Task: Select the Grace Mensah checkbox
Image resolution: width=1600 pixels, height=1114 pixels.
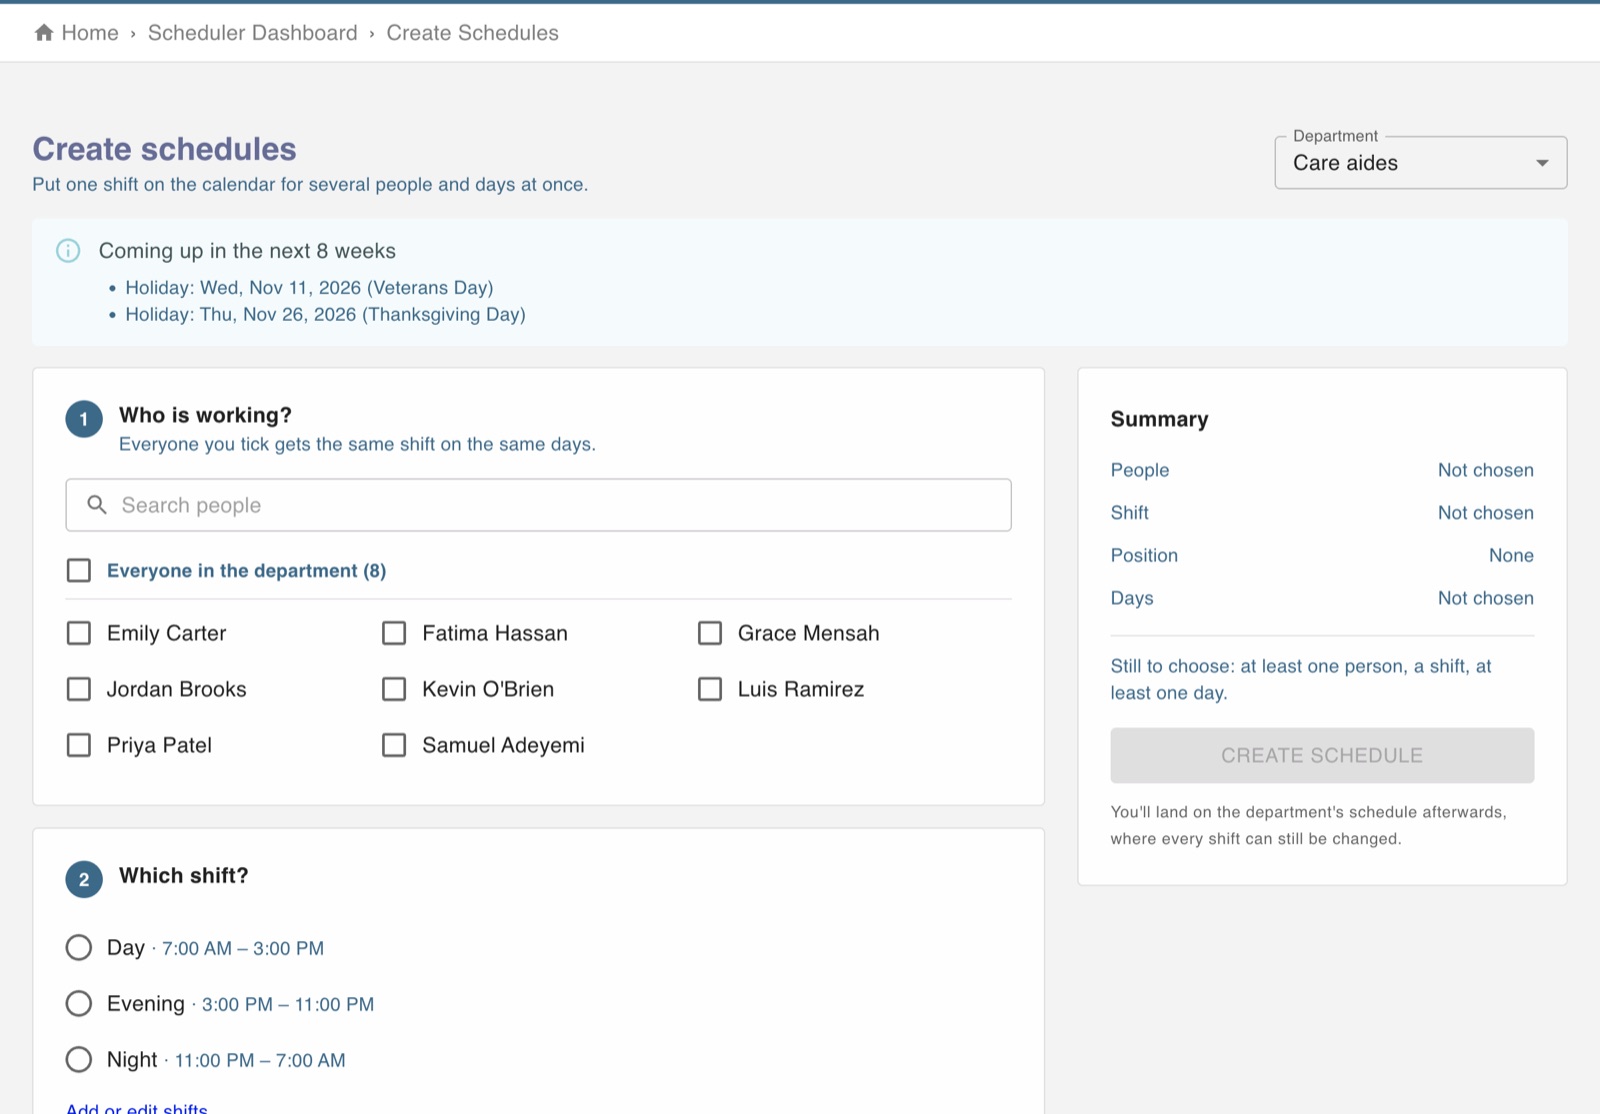Action: pyautogui.click(x=710, y=633)
